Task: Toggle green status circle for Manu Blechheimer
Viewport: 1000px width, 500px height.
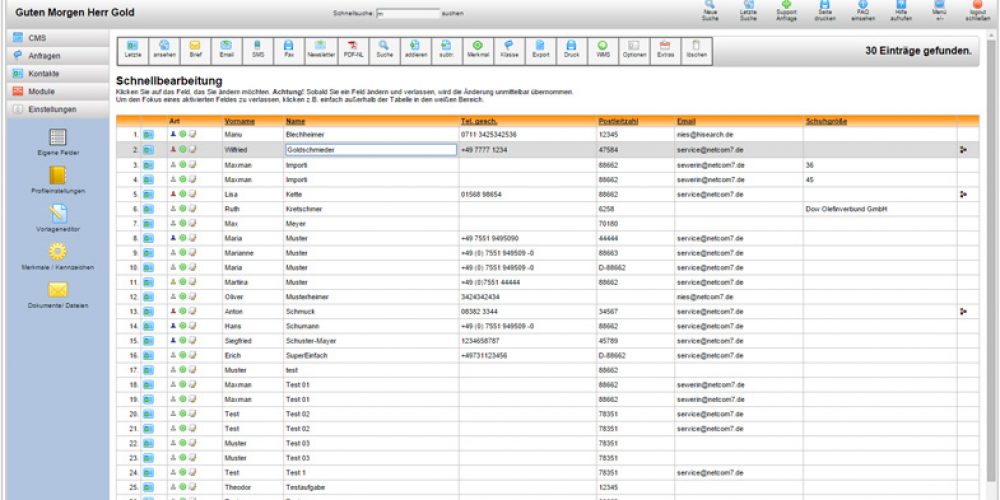Action: [x=183, y=133]
